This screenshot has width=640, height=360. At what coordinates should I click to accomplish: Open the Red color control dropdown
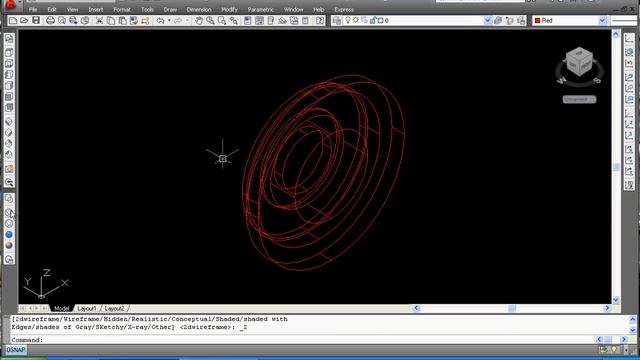[602, 20]
